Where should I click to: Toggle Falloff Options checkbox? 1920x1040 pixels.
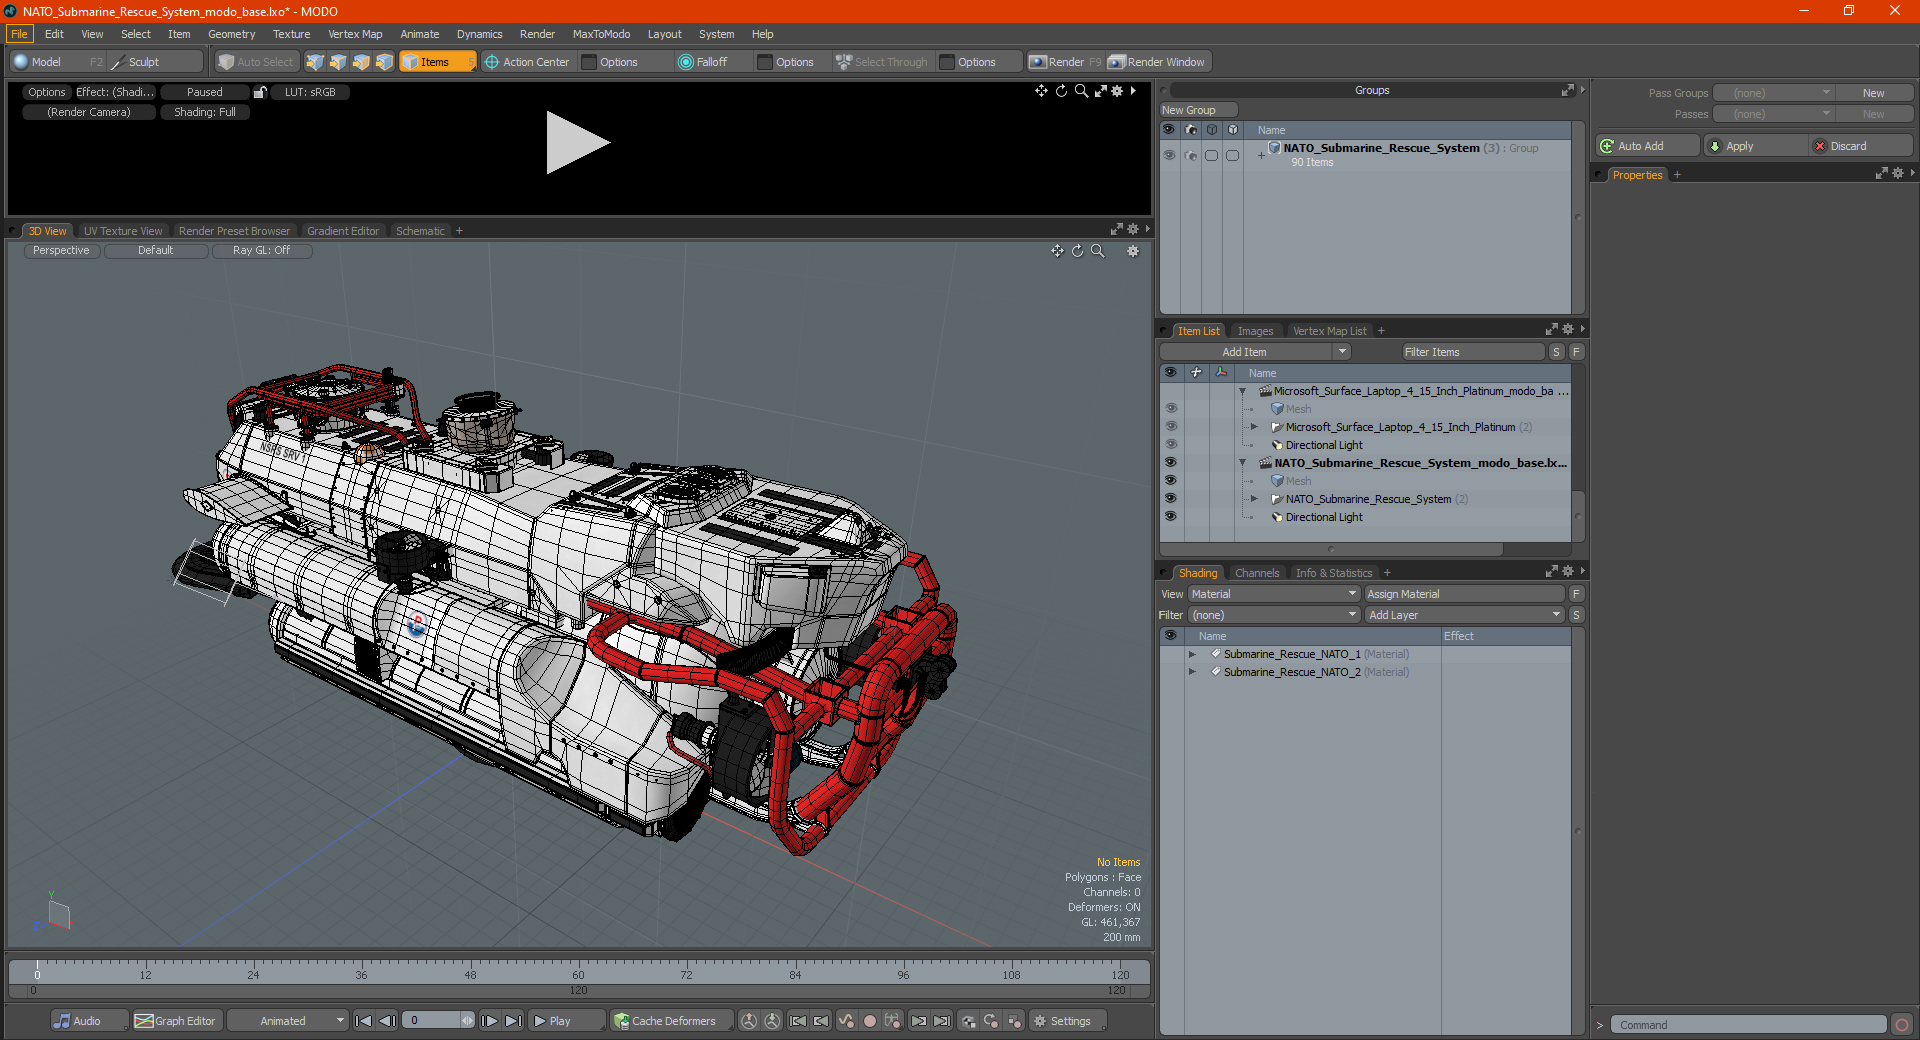pos(765,62)
